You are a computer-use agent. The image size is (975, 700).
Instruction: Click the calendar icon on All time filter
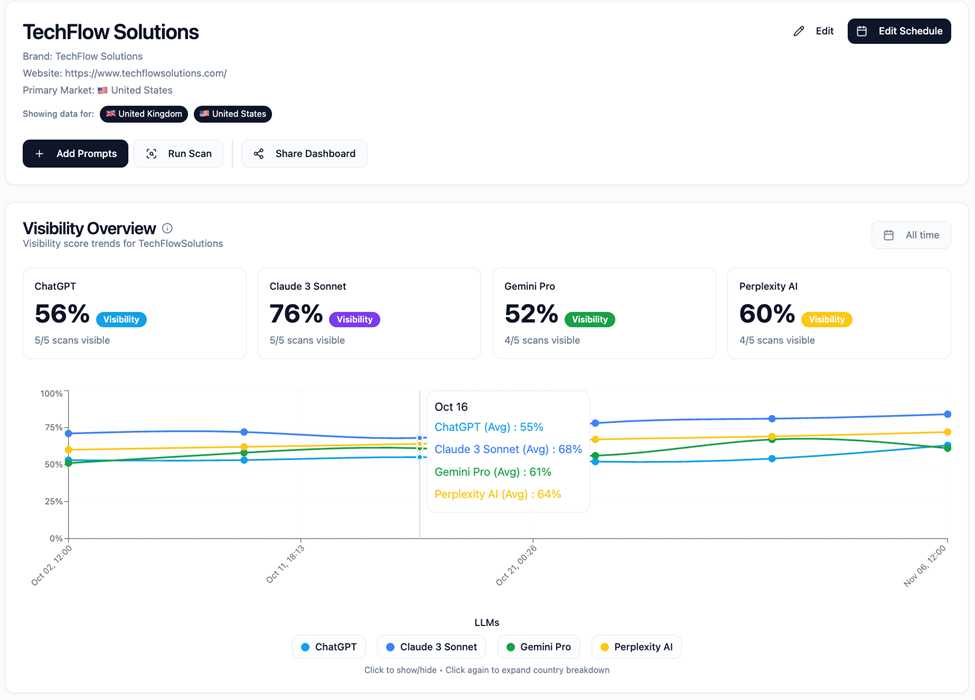(888, 234)
